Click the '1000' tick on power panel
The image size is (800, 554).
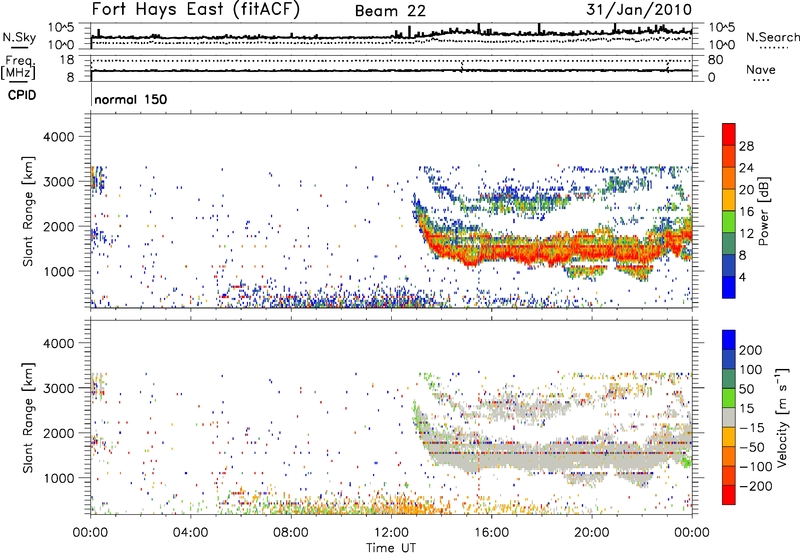click(x=58, y=271)
